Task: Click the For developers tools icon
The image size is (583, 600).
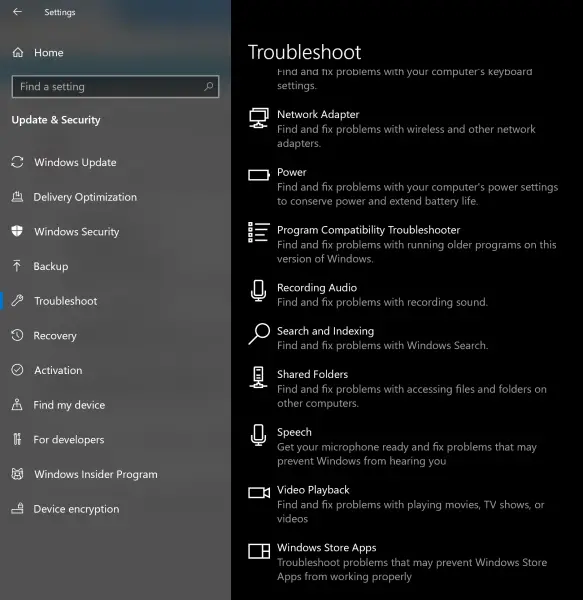Action: pyautogui.click(x=17, y=439)
